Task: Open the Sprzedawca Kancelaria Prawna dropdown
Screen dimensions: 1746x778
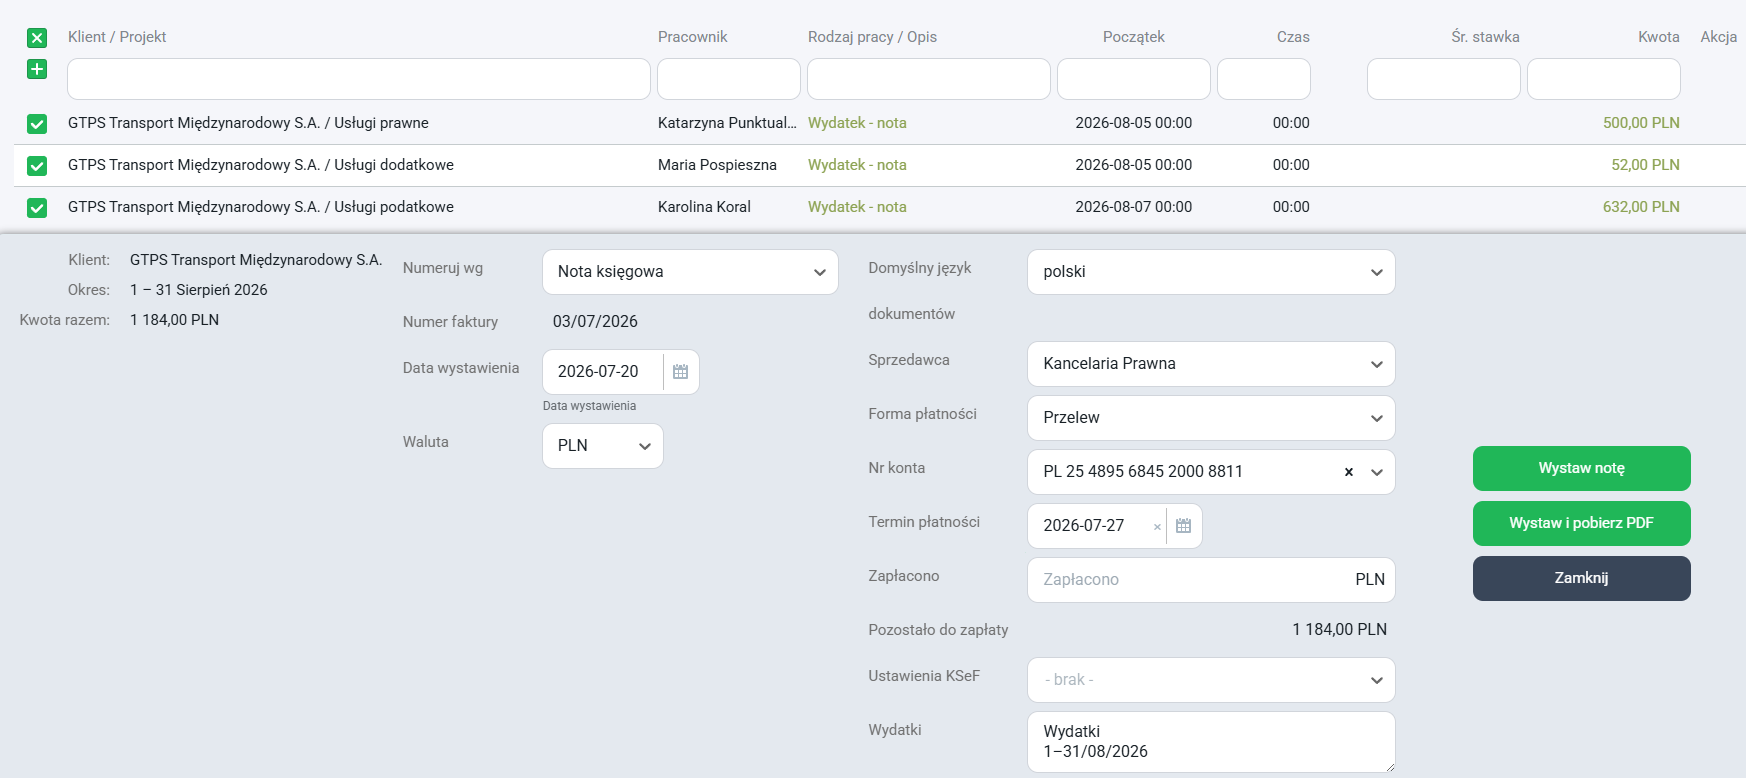Action: (x=1211, y=364)
